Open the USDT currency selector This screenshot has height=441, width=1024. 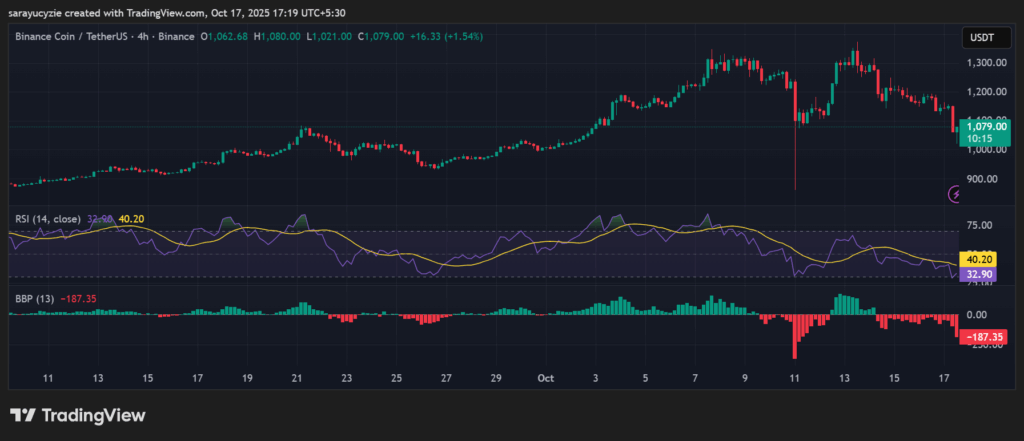[978, 37]
